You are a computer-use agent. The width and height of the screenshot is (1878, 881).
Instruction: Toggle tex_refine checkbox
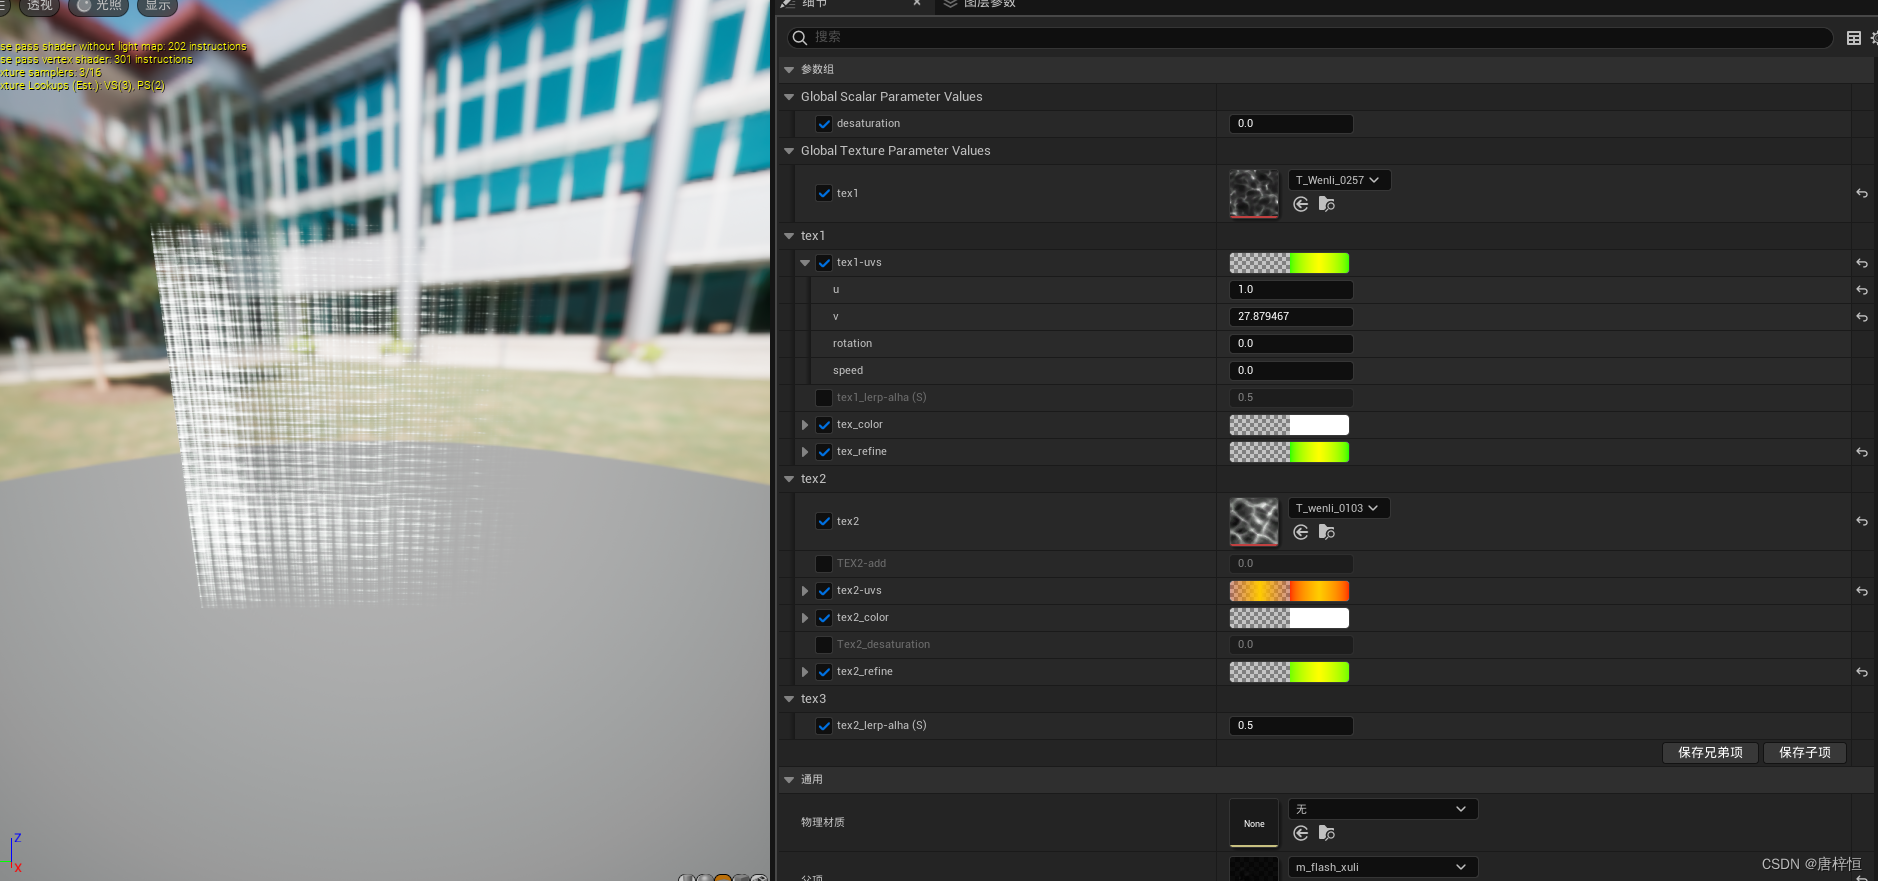824,452
